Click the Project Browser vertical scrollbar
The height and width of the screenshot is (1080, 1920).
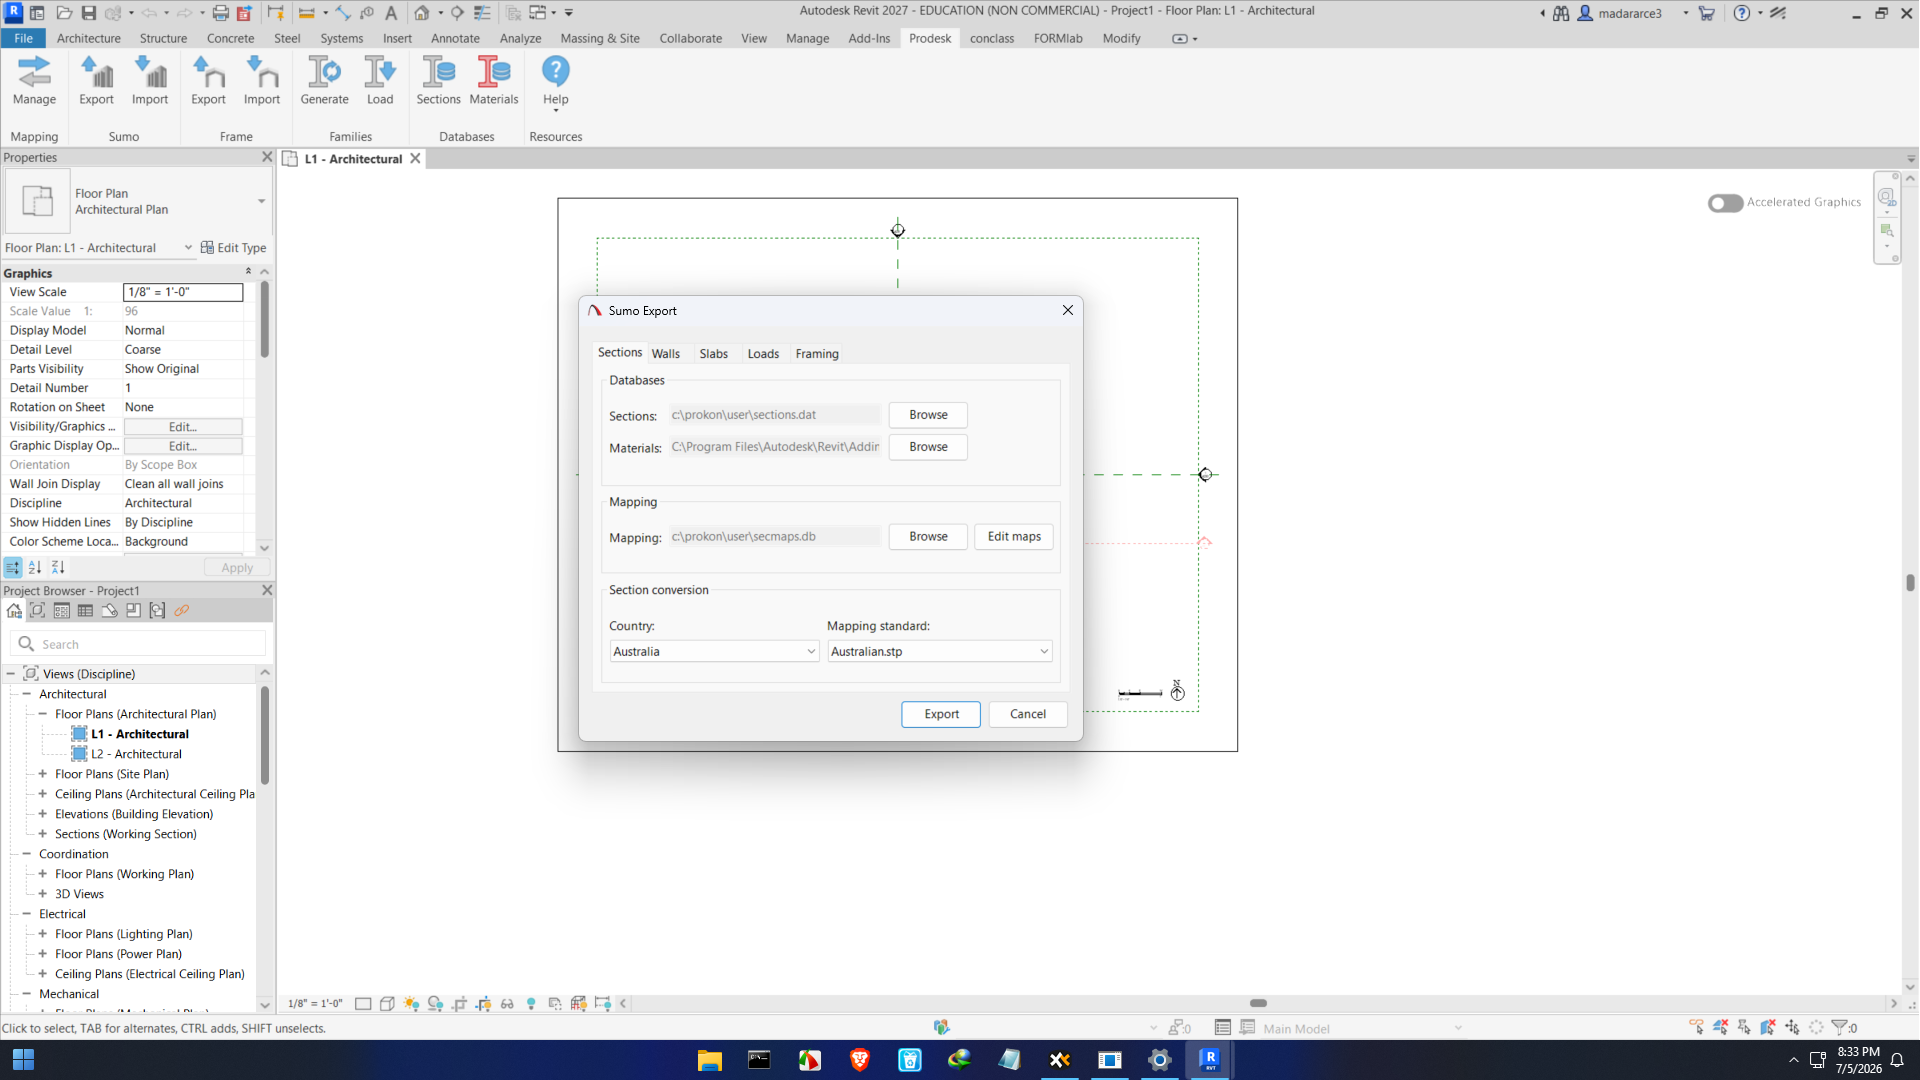(x=264, y=735)
